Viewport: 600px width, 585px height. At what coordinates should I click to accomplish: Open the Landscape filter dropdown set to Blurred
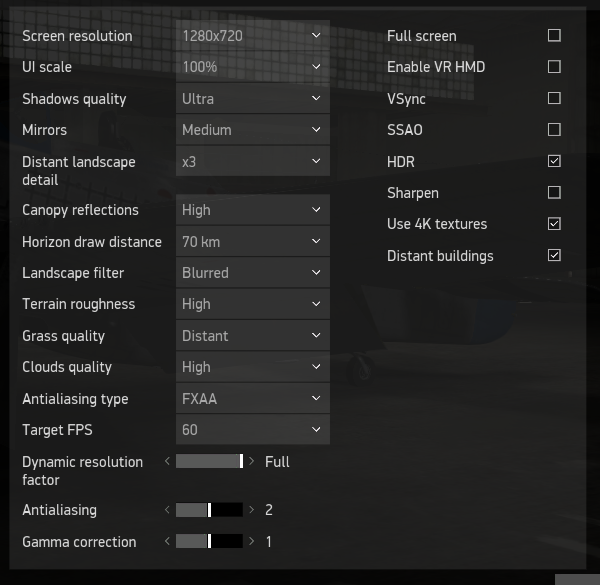pos(253,273)
